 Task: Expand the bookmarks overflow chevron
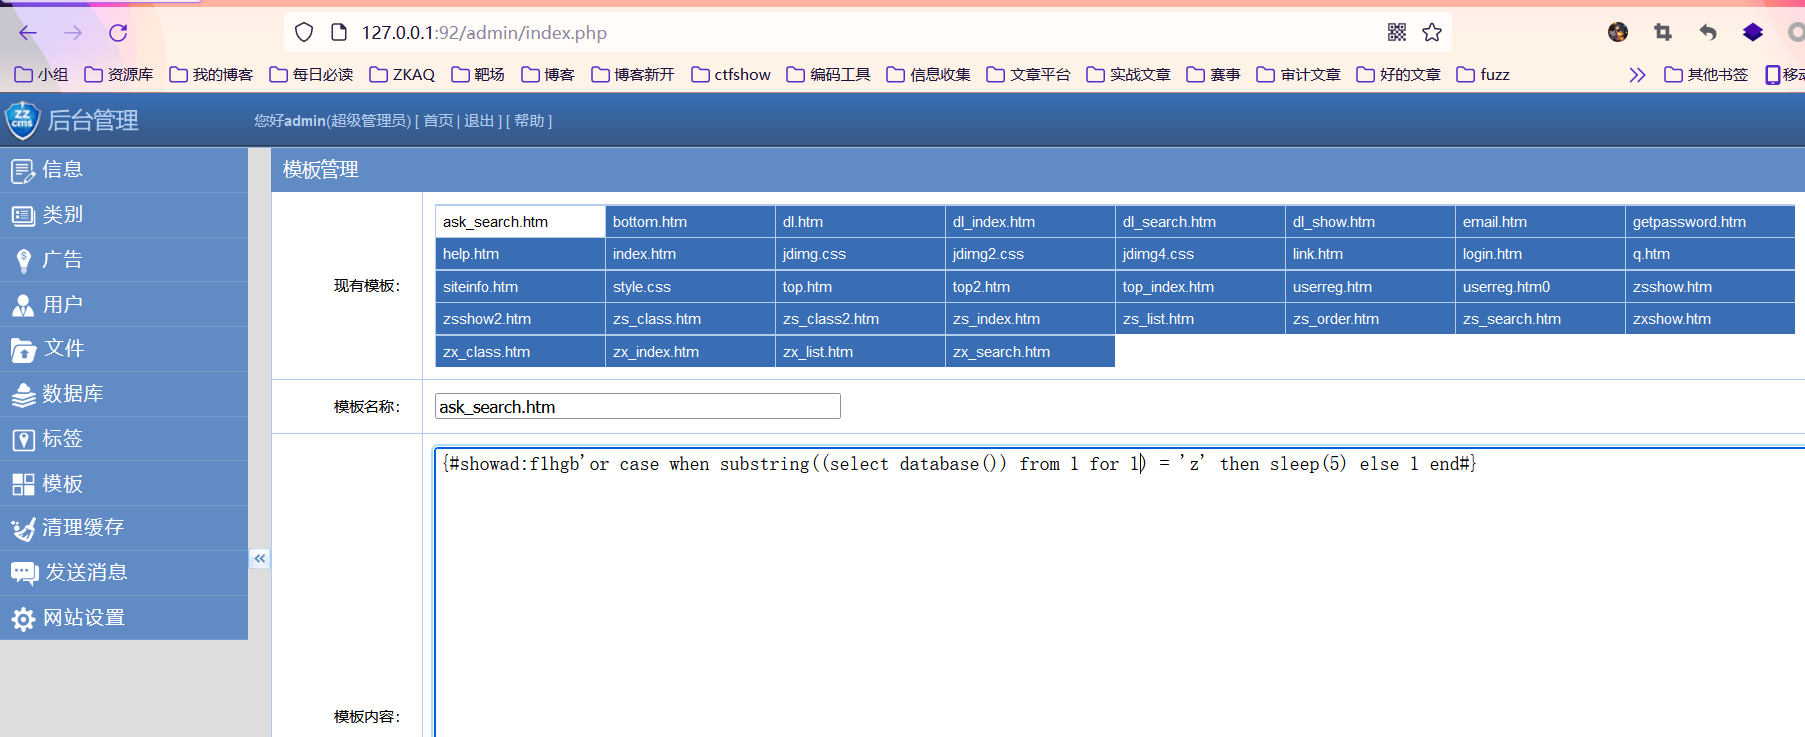pyautogui.click(x=1636, y=75)
